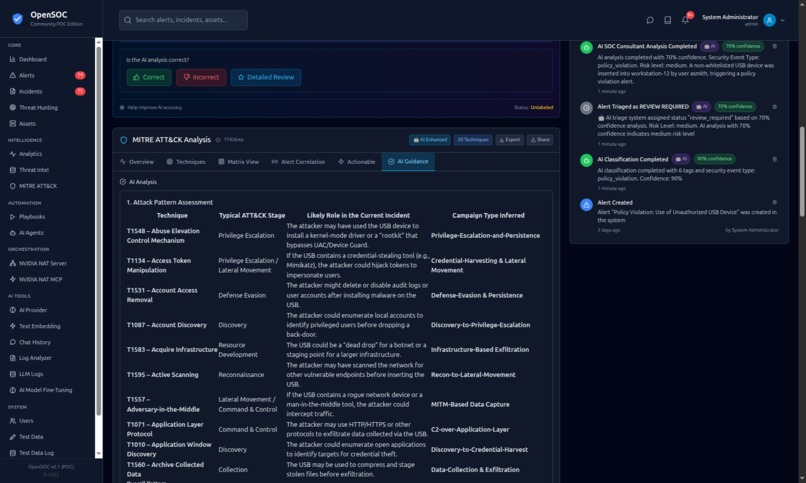The width and height of the screenshot is (806, 483).
Task: Click the T1134 Access Token Manipulation cell
Action: (171, 265)
